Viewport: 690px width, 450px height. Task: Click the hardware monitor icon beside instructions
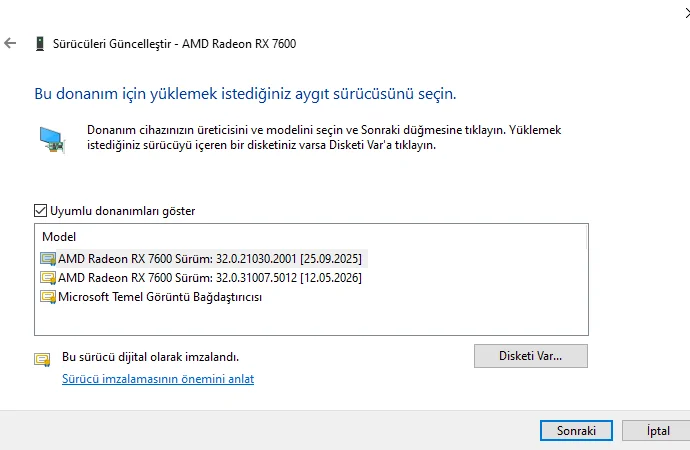(52, 140)
